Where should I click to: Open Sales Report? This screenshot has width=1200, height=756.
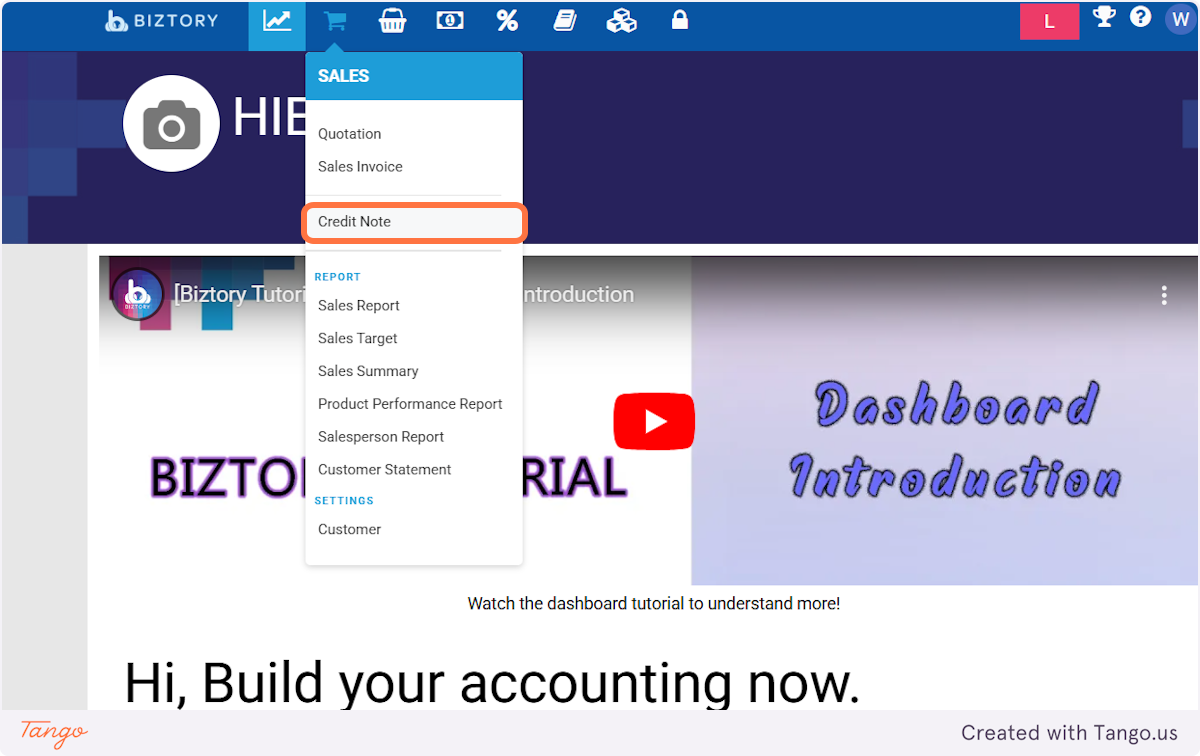[x=358, y=306]
